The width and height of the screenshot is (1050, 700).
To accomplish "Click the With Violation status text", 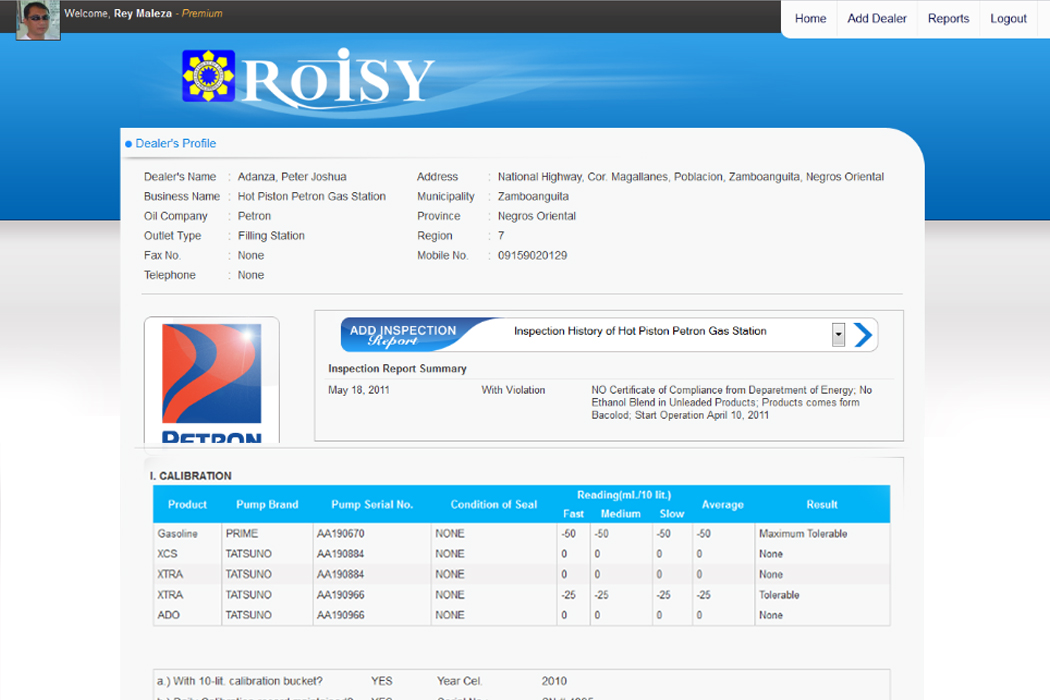I will tap(513, 390).
